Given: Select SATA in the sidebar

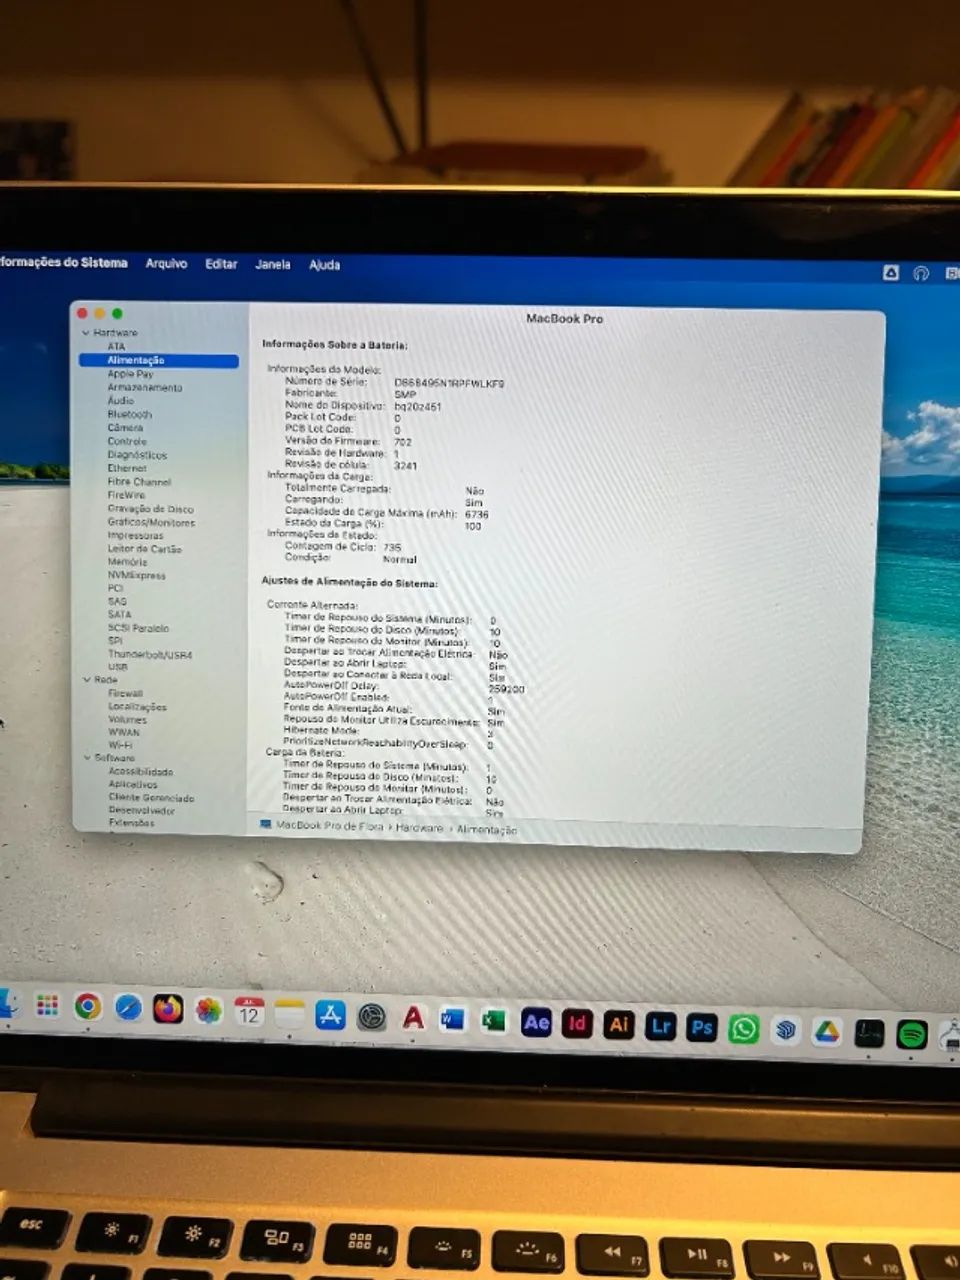Looking at the screenshot, I should 120,615.
